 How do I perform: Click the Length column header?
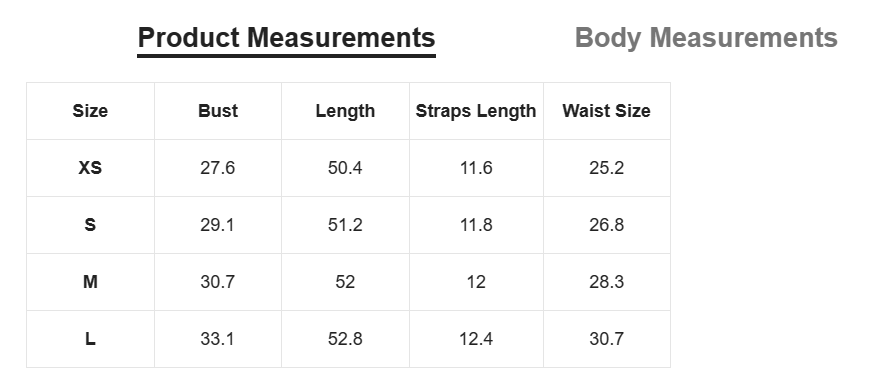pyautogui.click(x=345, y=111)
